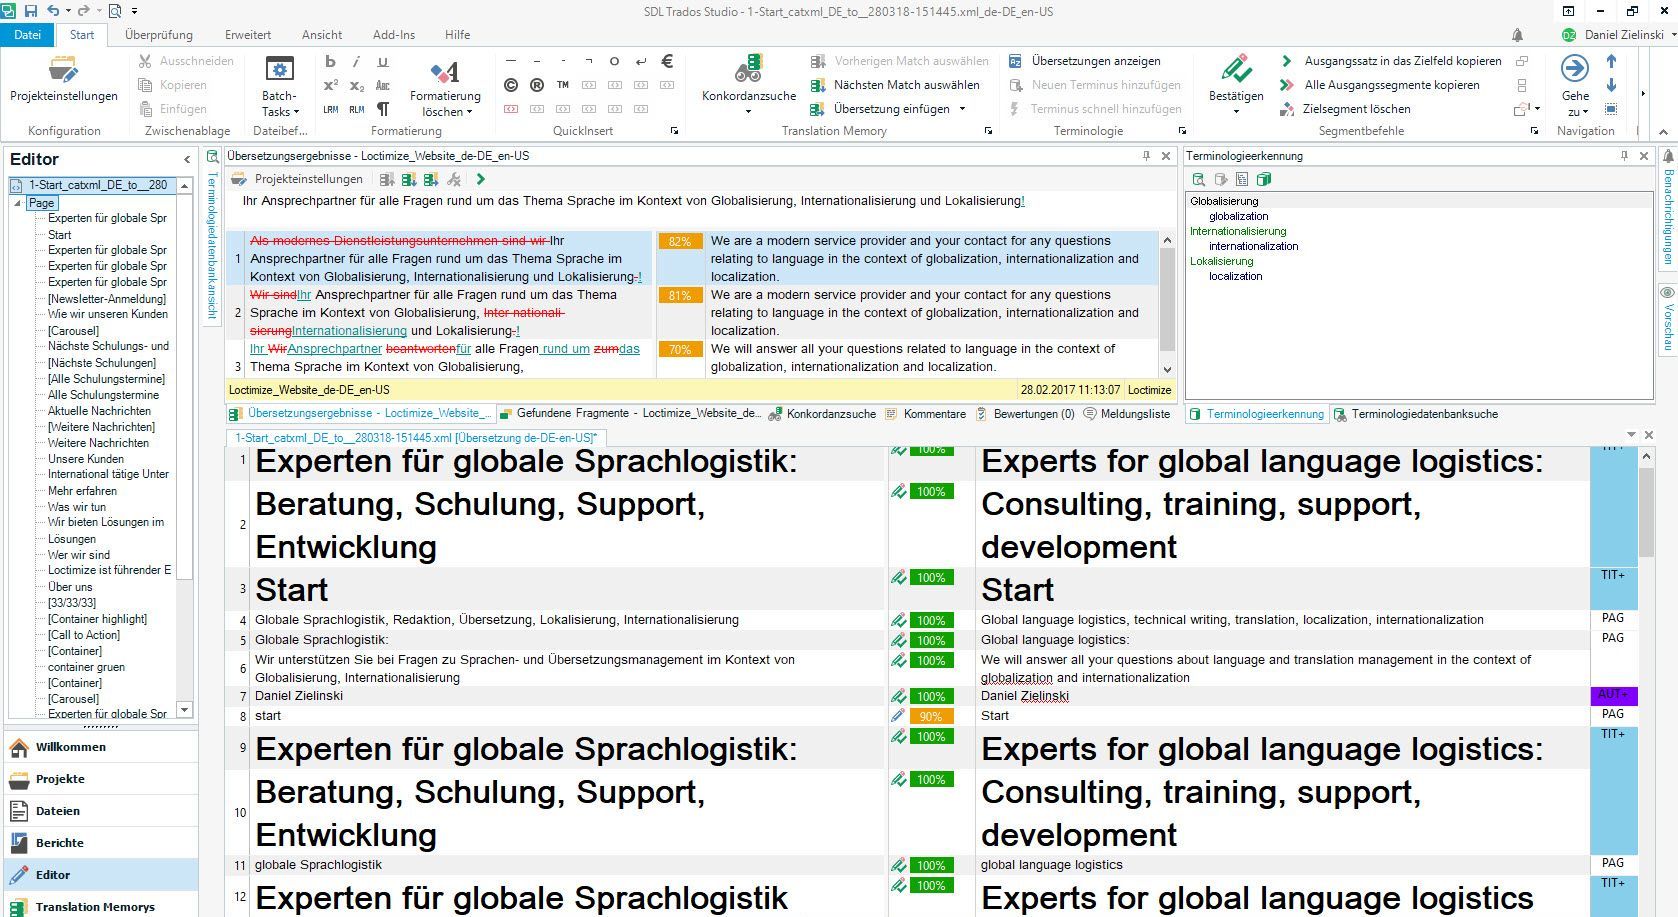Viewport: 1678px width, 917px height.
Task: Open the Translation Memorys view
Action: coord(100,906)
